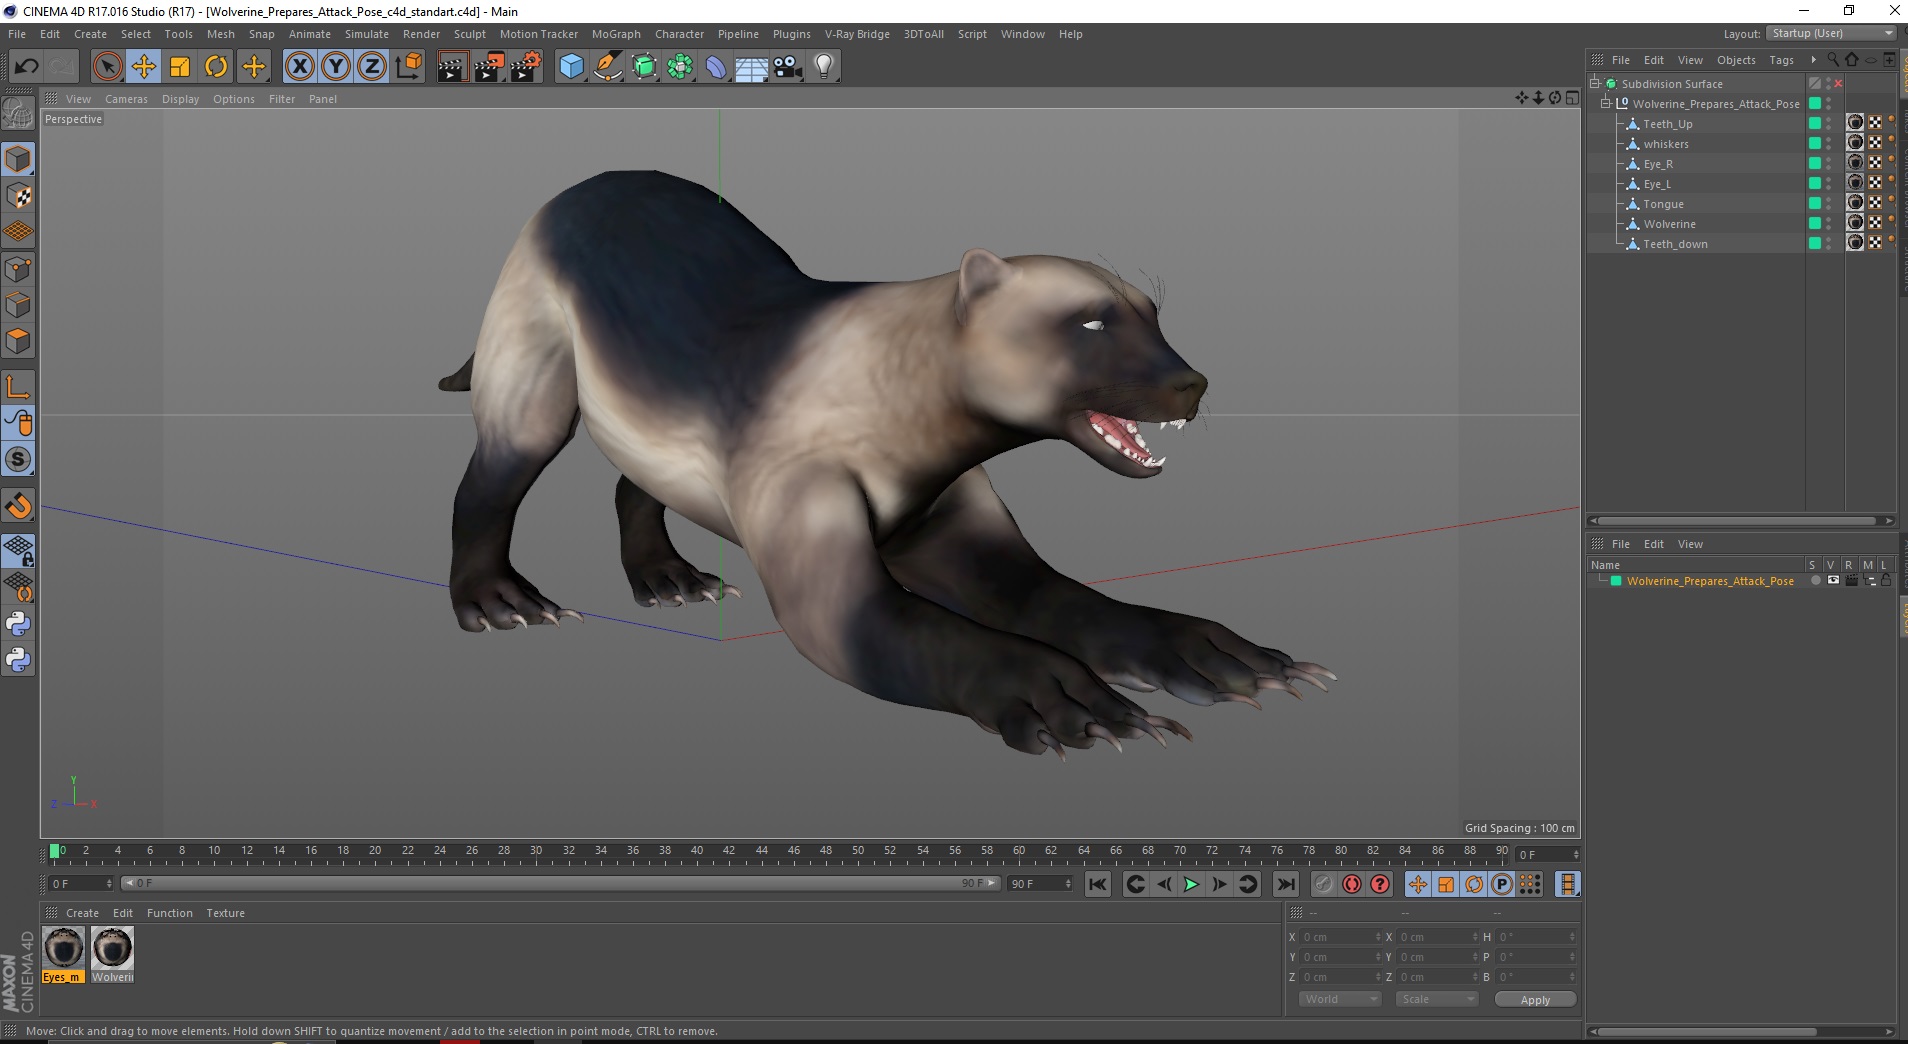
Task: Go to end of animation
Action: [x=1286, y=884]
